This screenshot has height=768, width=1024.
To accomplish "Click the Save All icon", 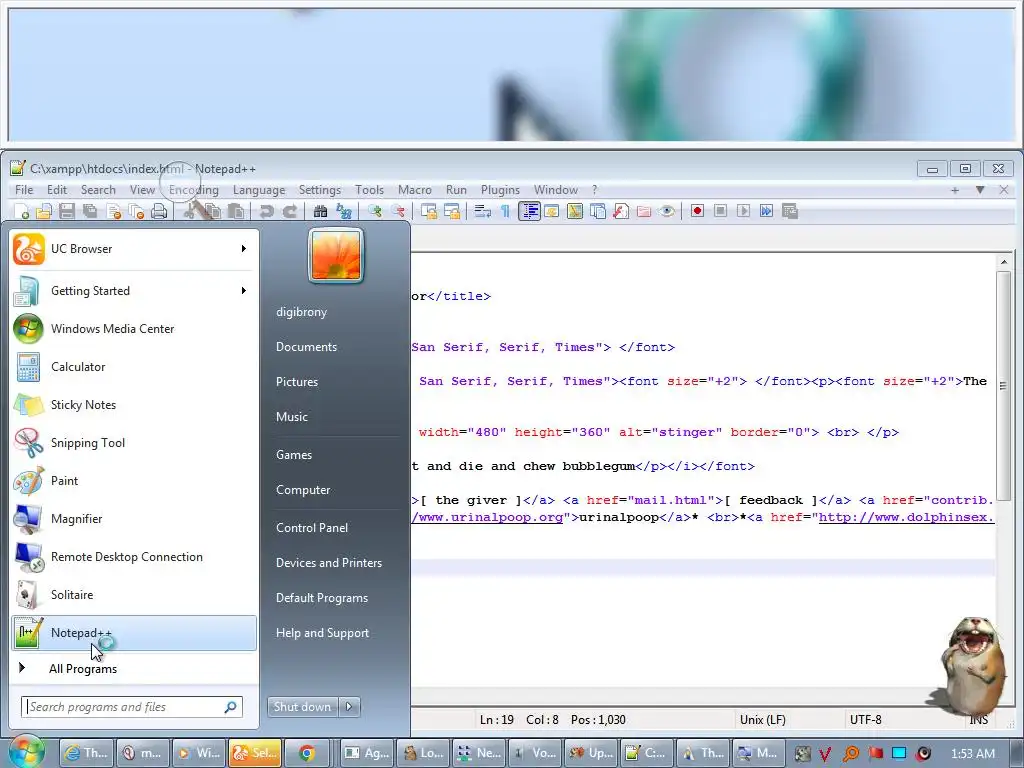I will tap(89, 211).
